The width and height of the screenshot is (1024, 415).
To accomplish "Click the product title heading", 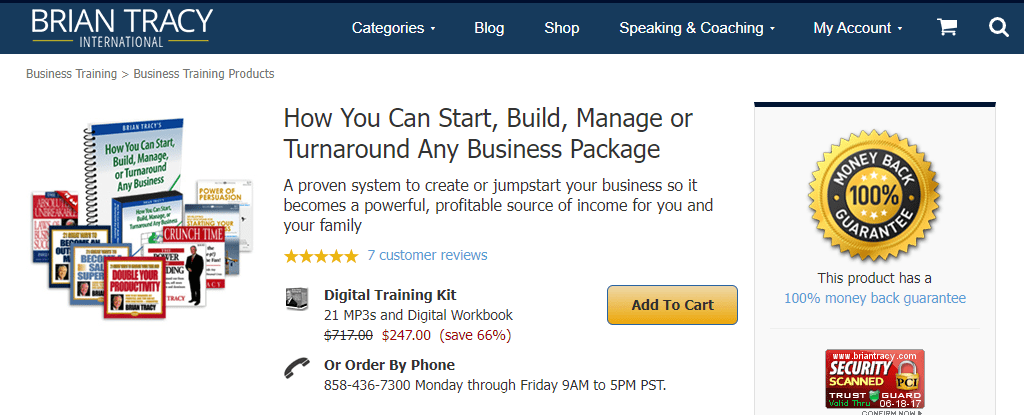I will tap(488, 133).
